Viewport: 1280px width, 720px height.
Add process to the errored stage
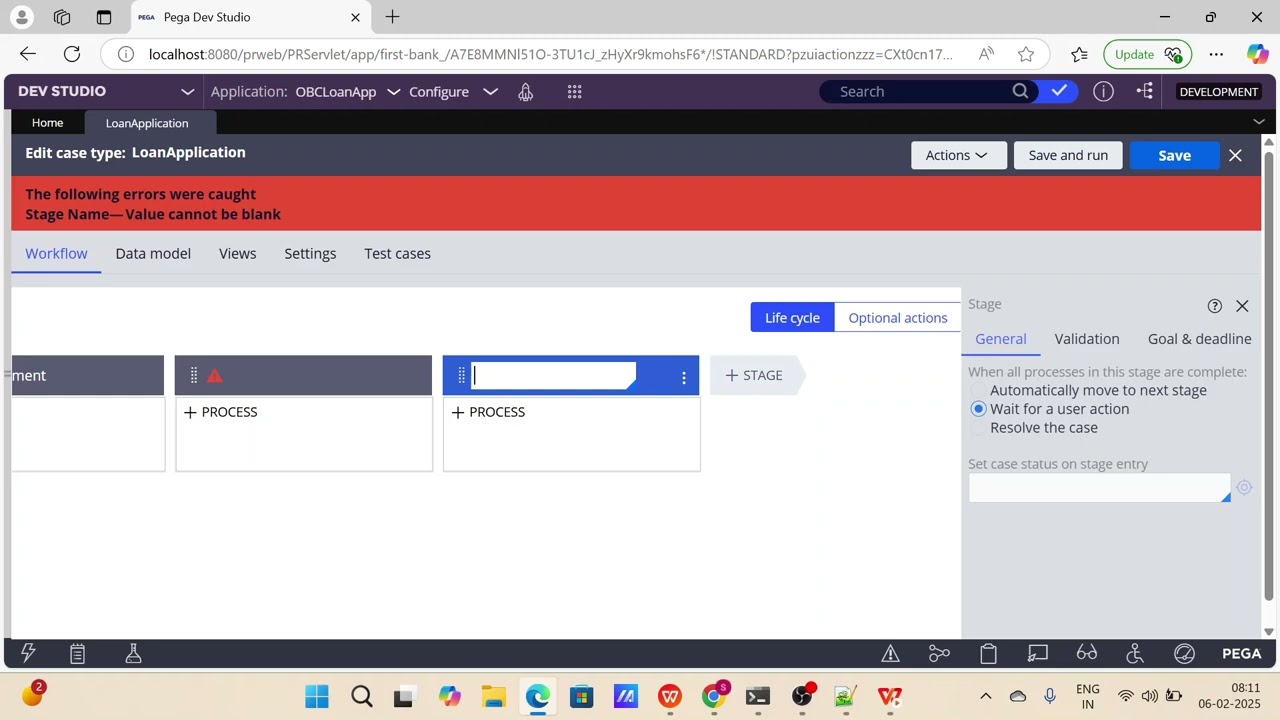[x=221, y=412]
